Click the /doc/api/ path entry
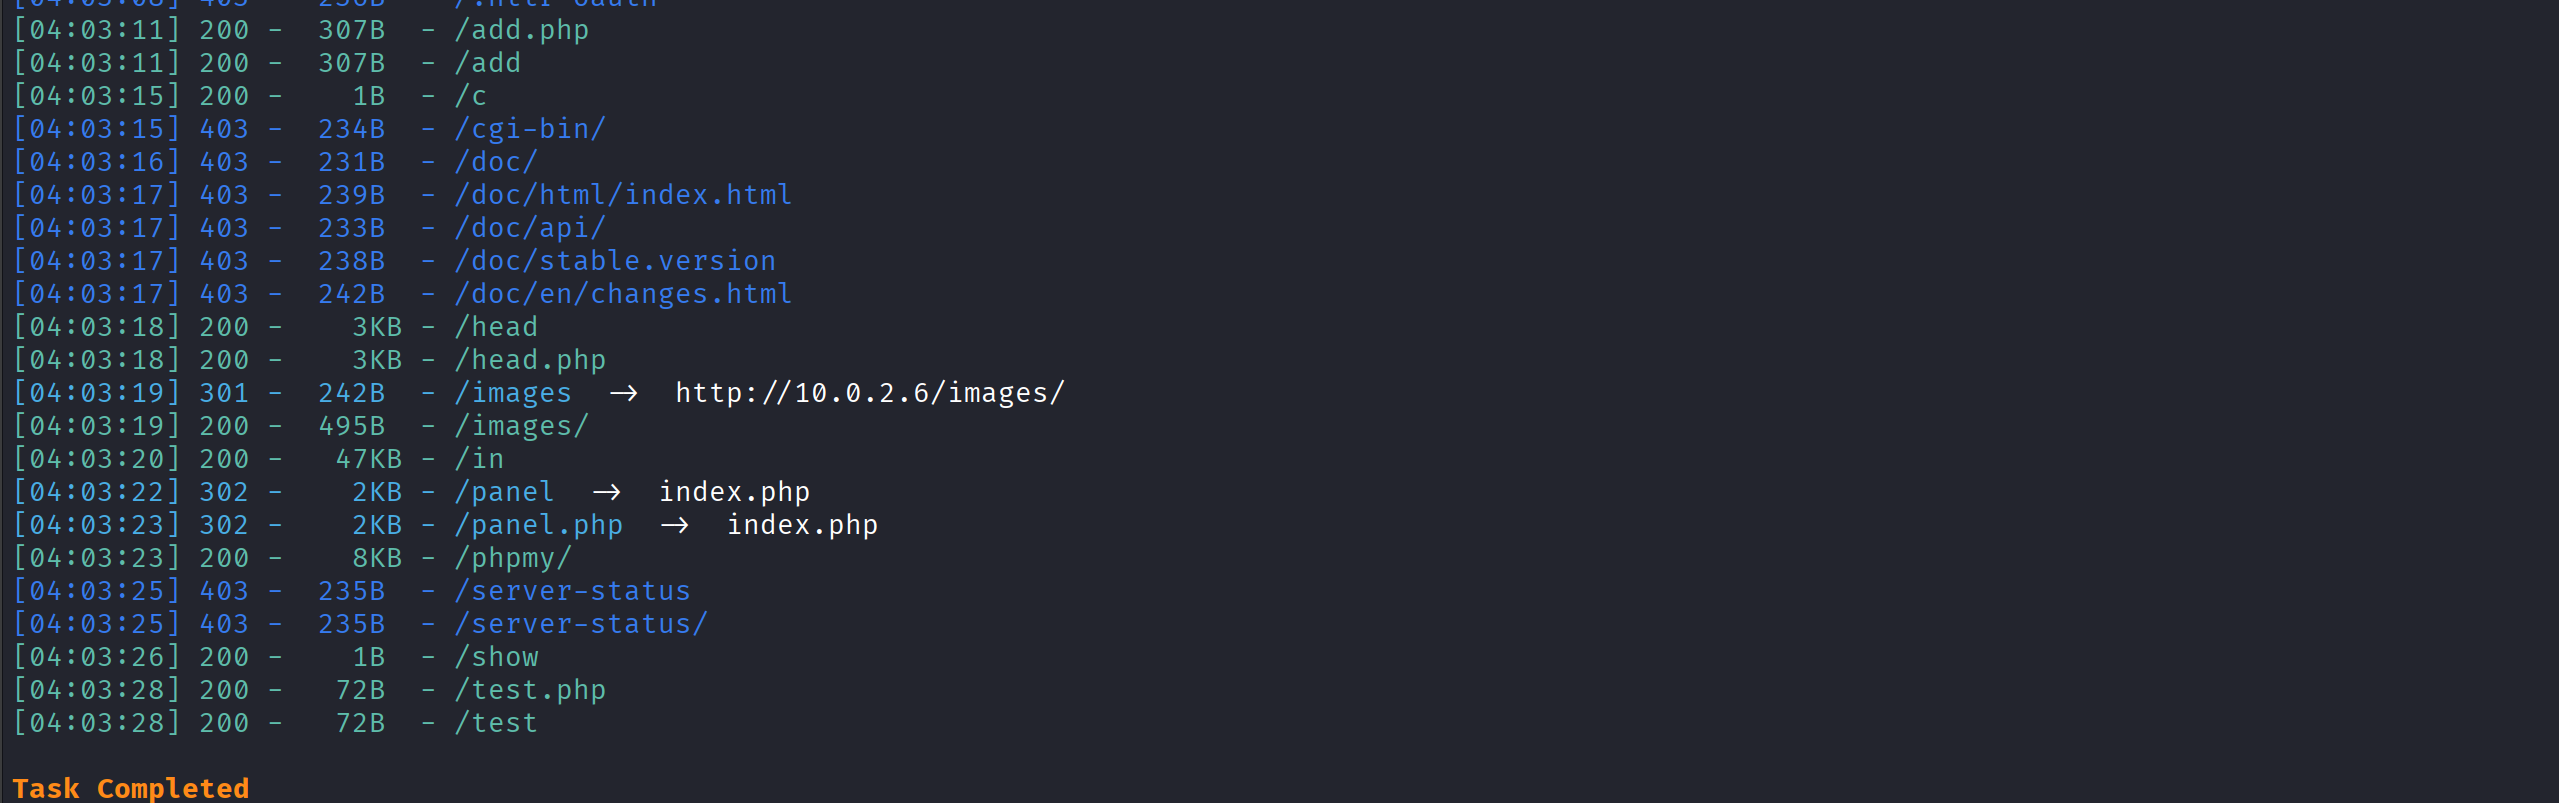Image resolution: width=2559 pixels, height=803 pixels. 530,228
